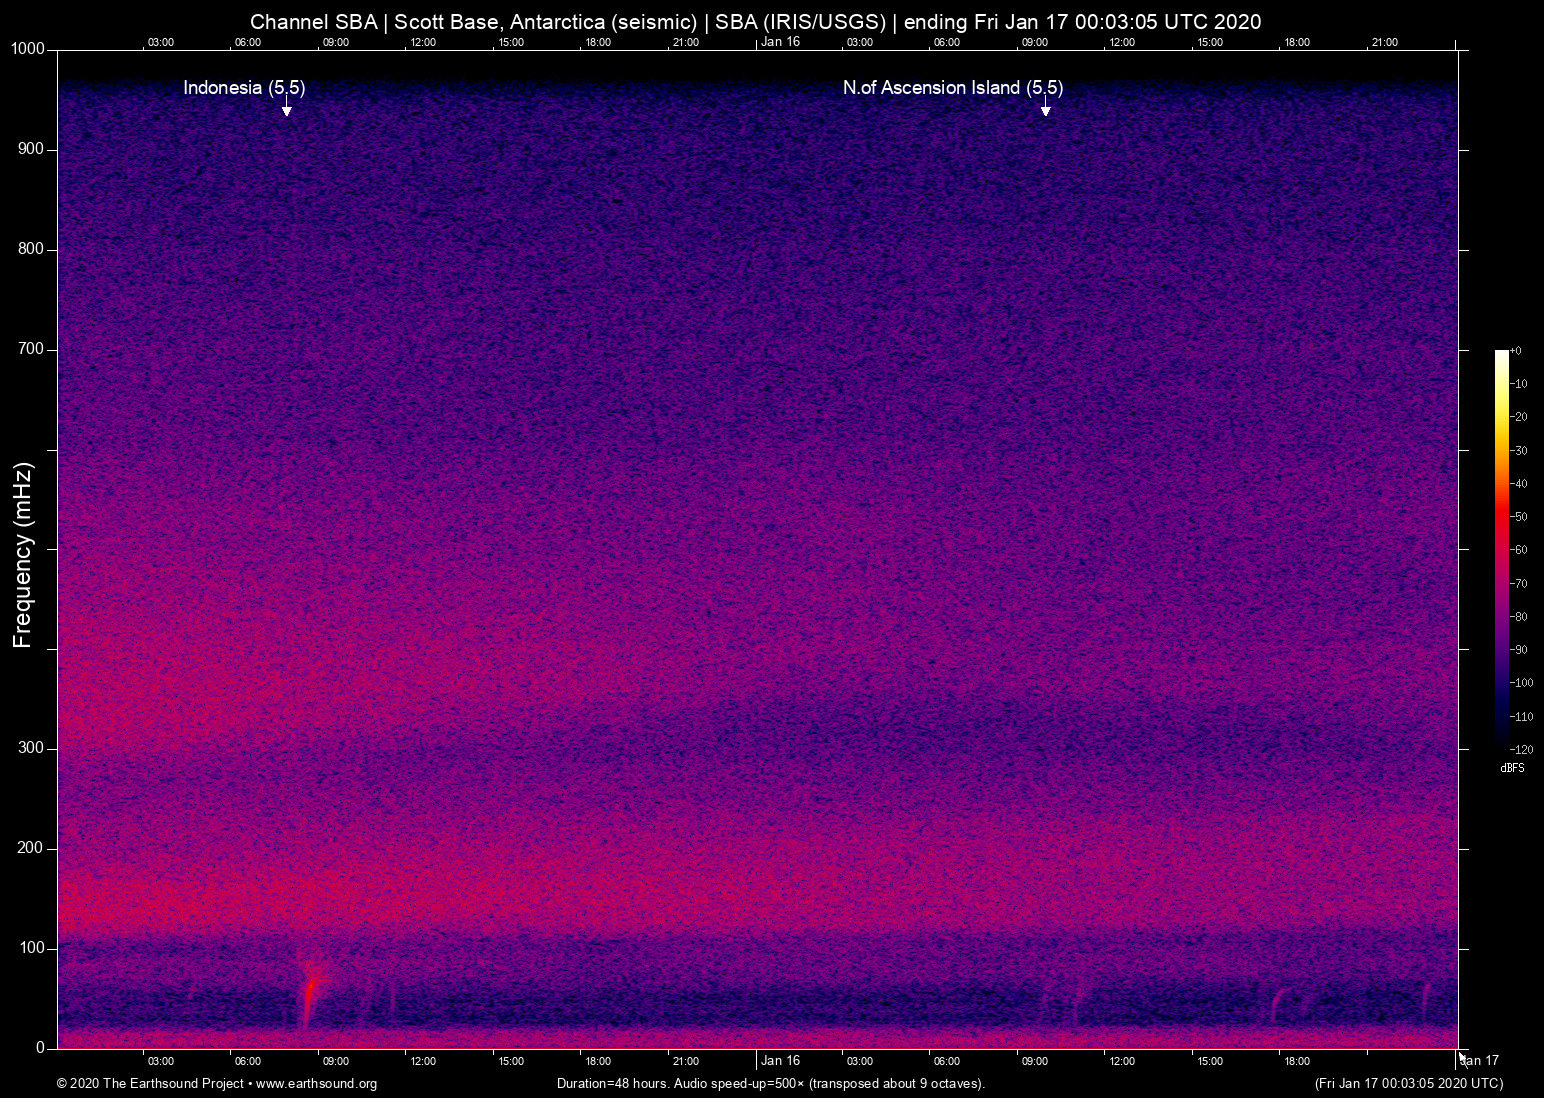Screen dimensions: 1544x1098
Task: Click the Fri Jan 17 00:03:05 UTC timestamp
Action: click(x=1408, y=1084)
